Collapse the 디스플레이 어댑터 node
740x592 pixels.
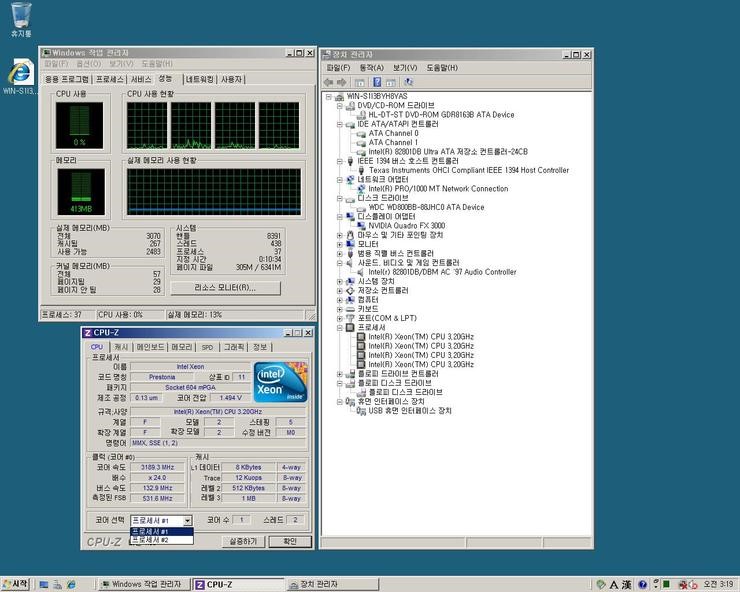click(339, 216)
